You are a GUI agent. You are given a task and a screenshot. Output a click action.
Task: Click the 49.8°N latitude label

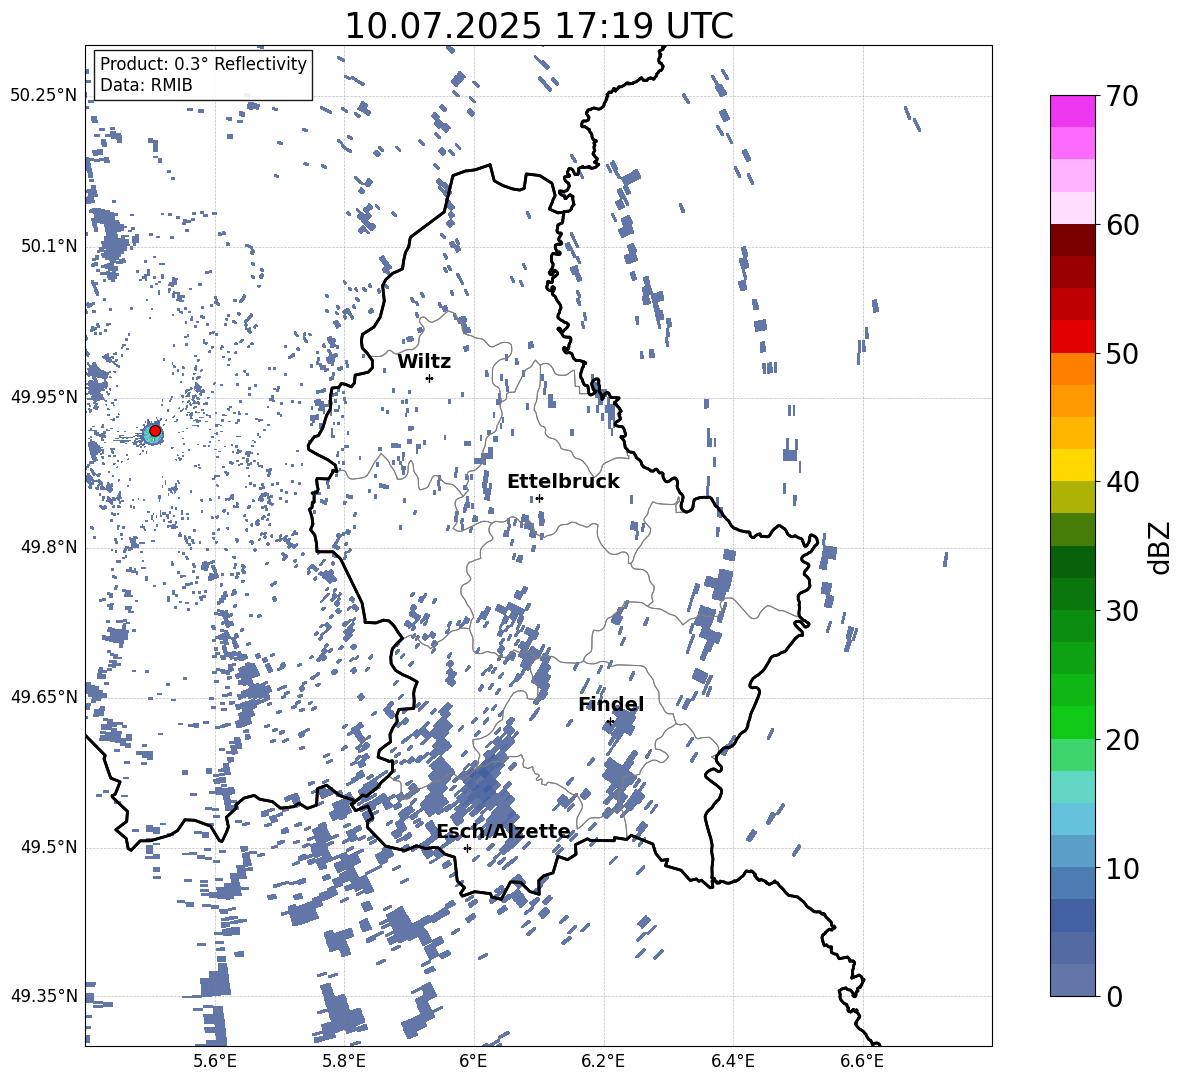click(50, 547)
